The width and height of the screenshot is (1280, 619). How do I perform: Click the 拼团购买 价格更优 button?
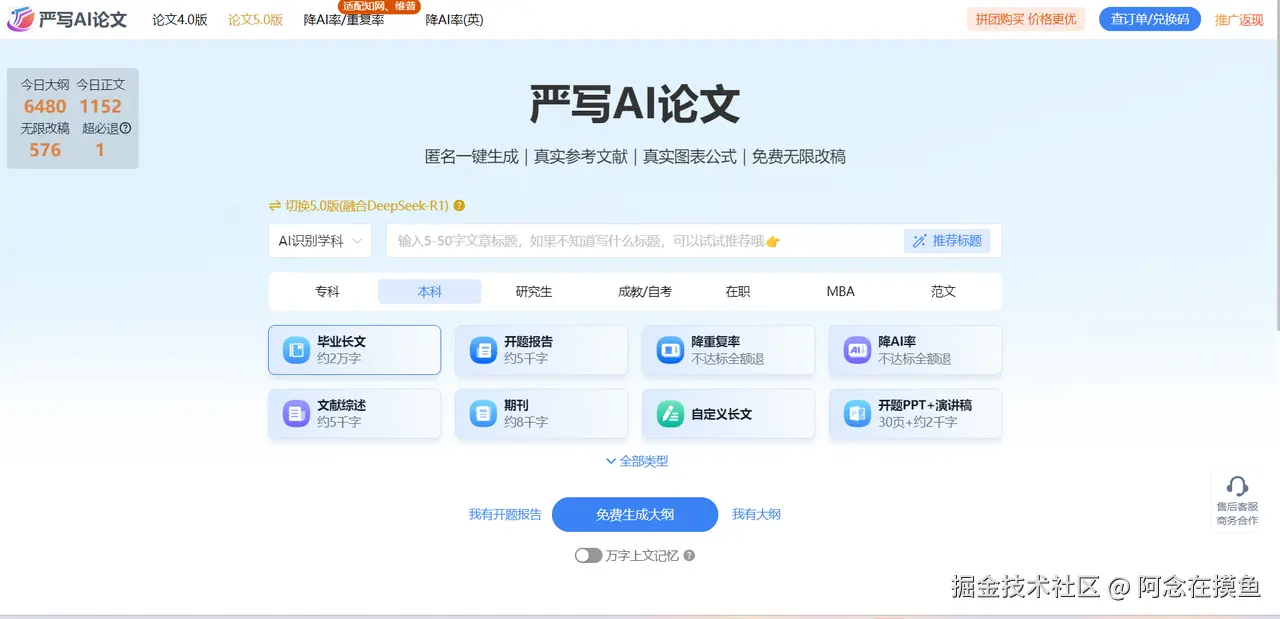pos(1026,19)
